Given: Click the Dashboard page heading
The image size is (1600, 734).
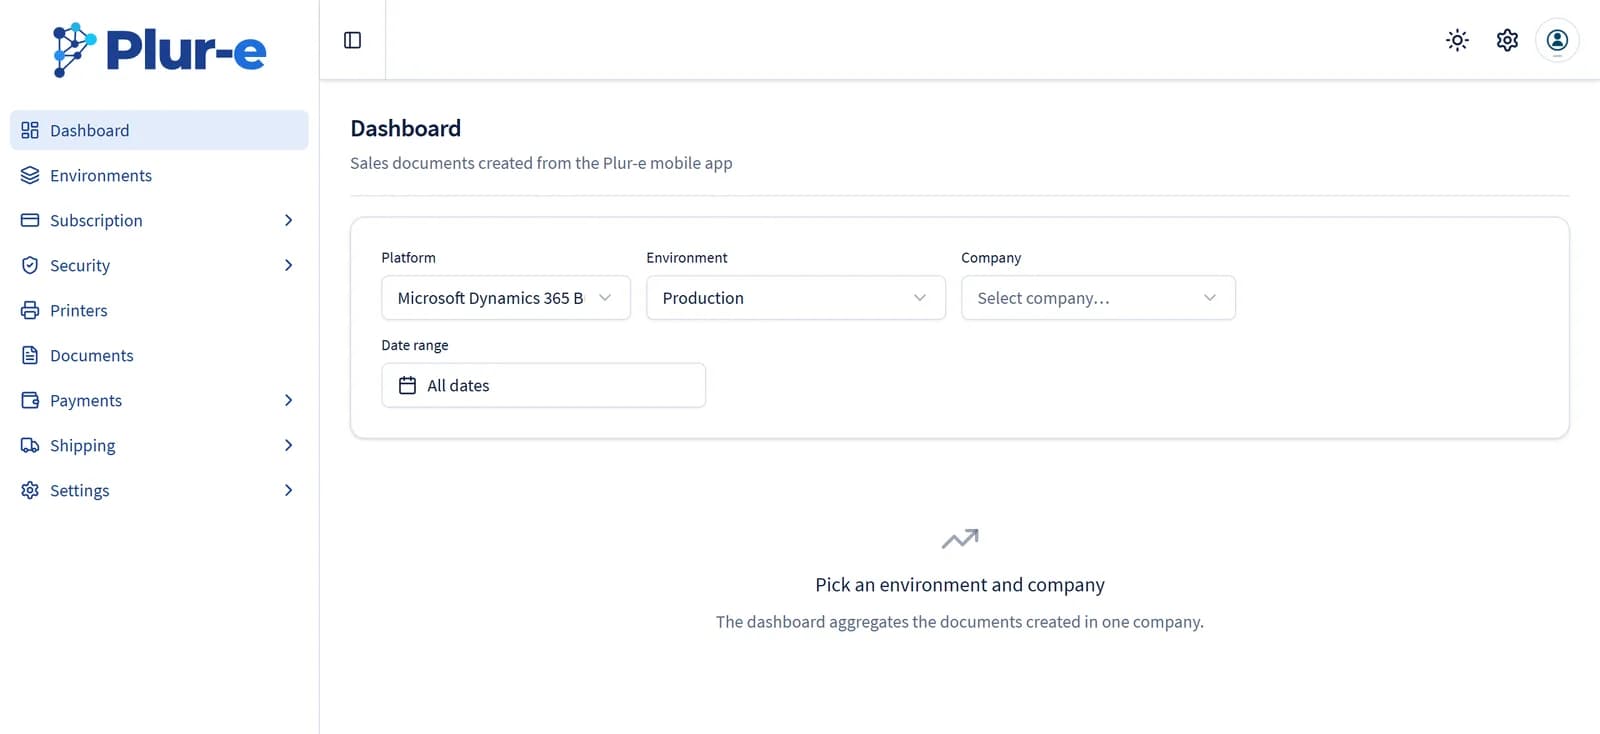Looking at the screenshot, I should coord(405,128).
